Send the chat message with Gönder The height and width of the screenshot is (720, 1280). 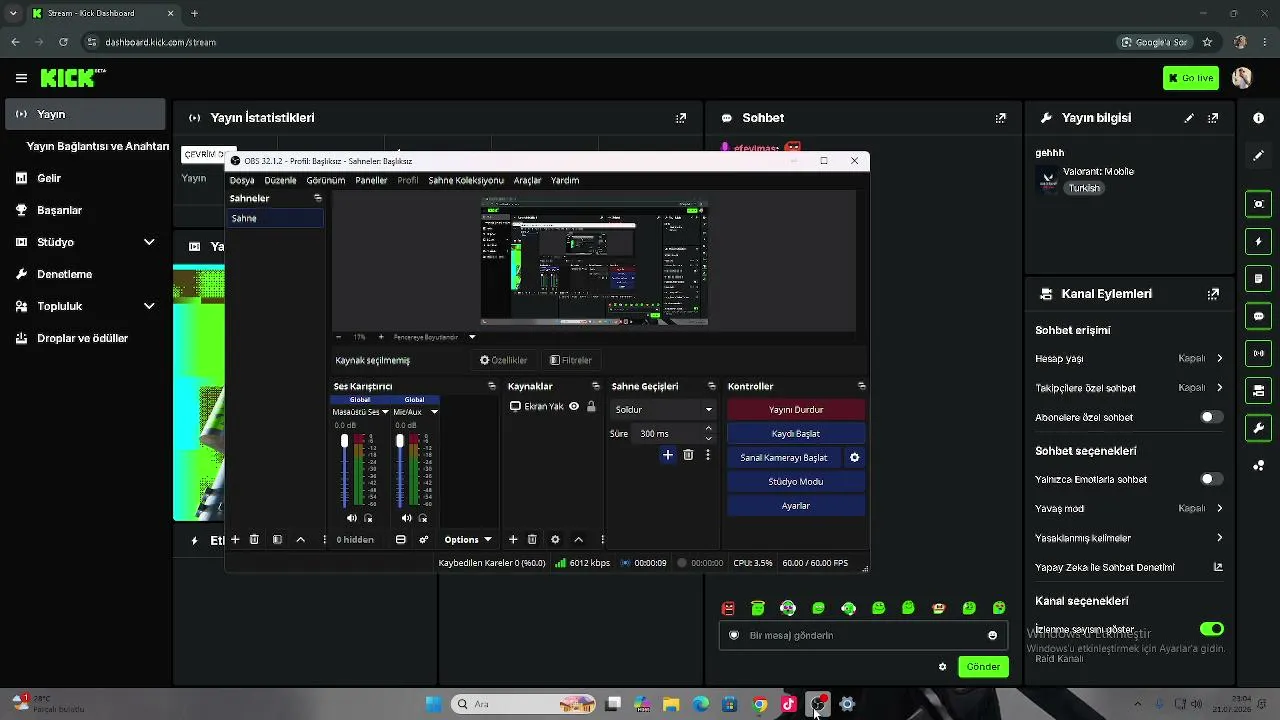[x=983, y=667]
